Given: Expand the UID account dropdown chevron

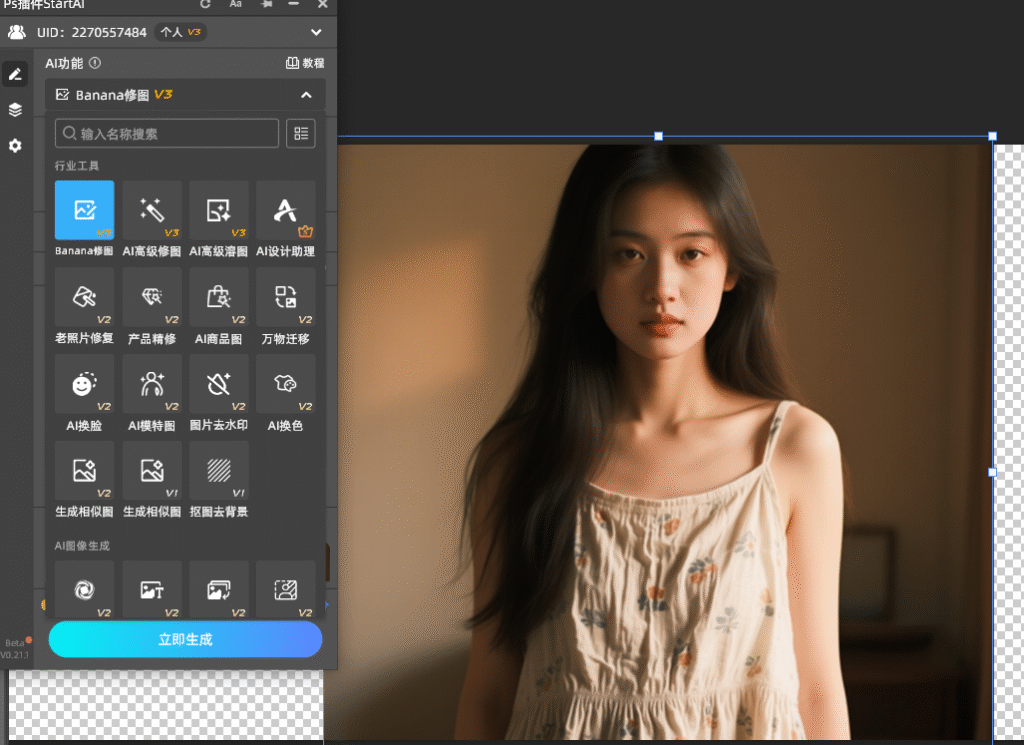Looking at the screenshot, I should pos(316,32).
